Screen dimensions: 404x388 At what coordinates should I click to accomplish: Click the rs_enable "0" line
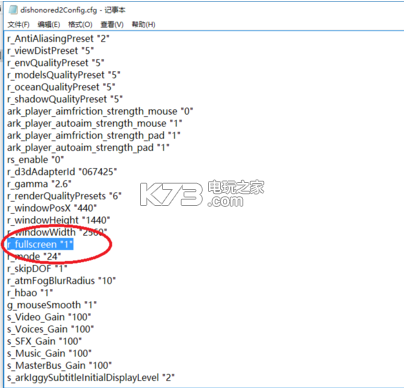click(35, 160)
